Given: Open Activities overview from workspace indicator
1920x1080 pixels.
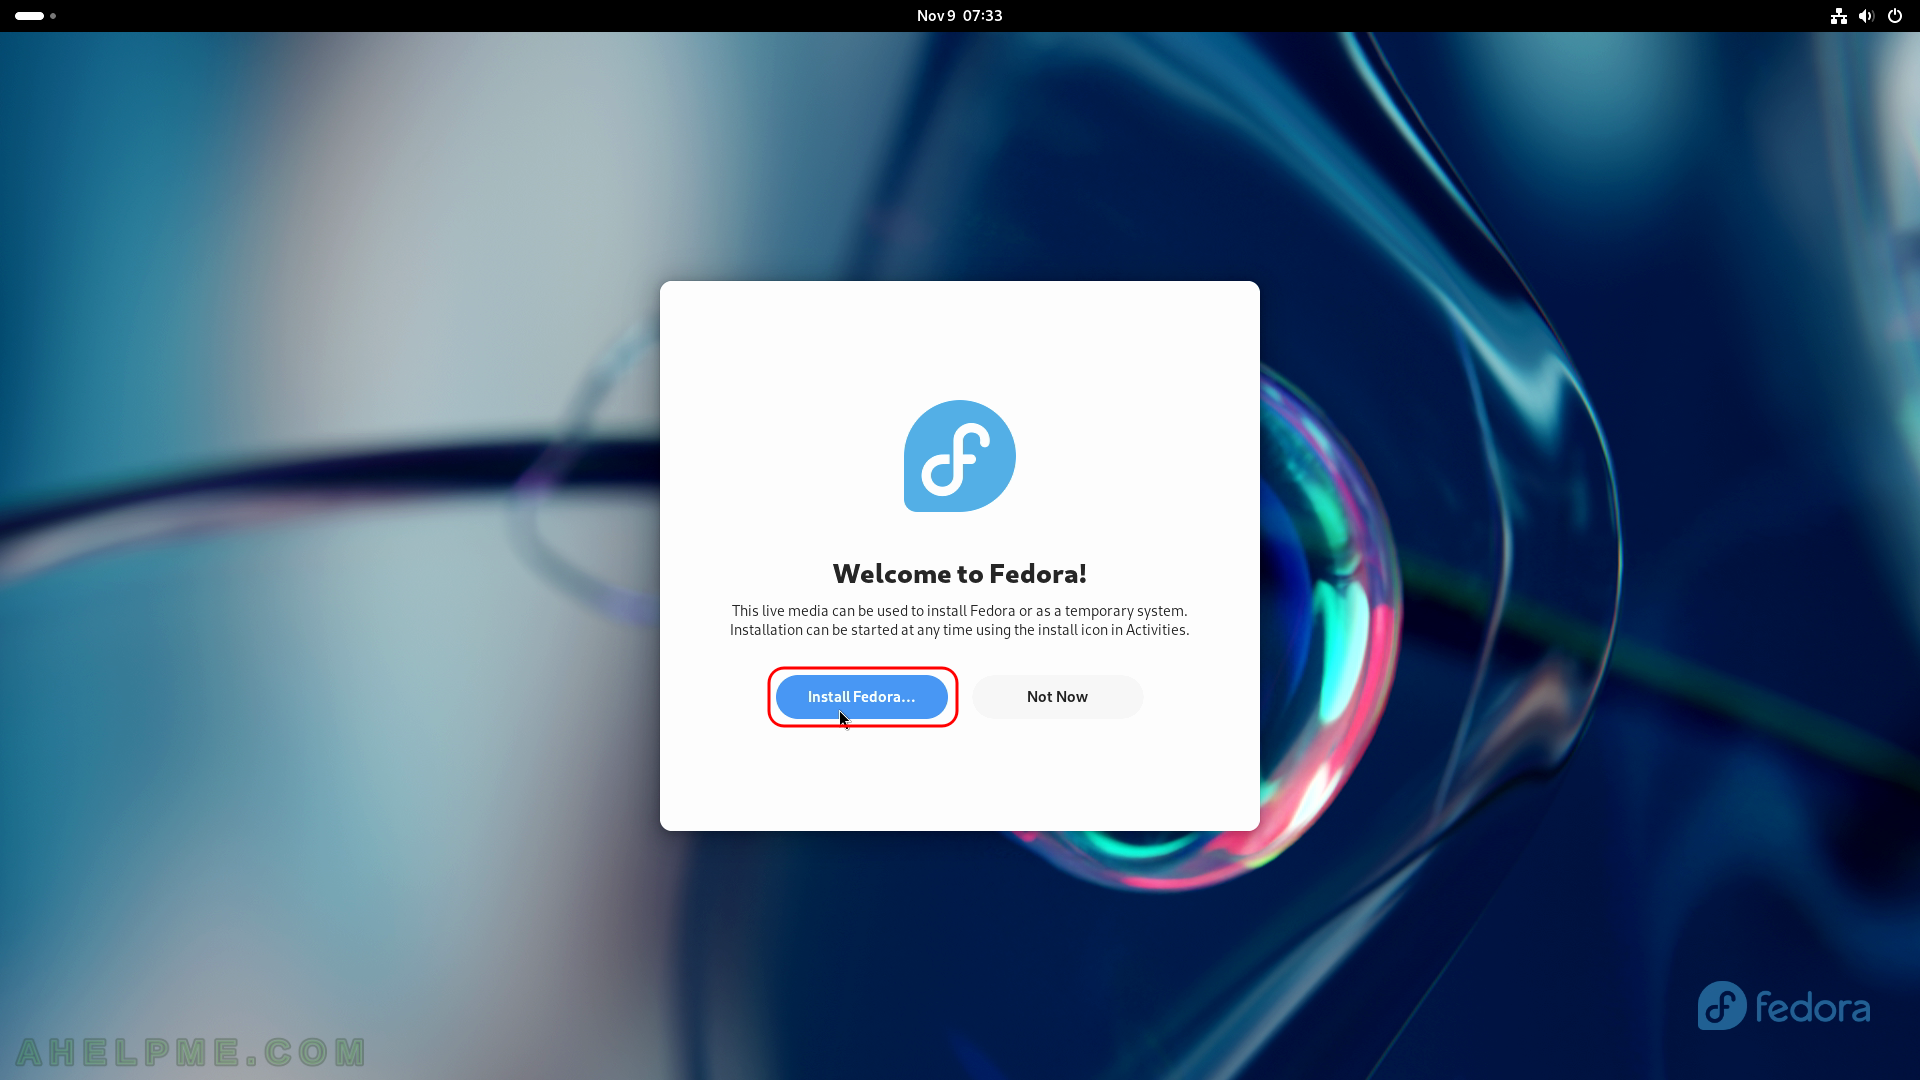Looking at the screenshot, I should pyautogui.click(x=35, y=16).
